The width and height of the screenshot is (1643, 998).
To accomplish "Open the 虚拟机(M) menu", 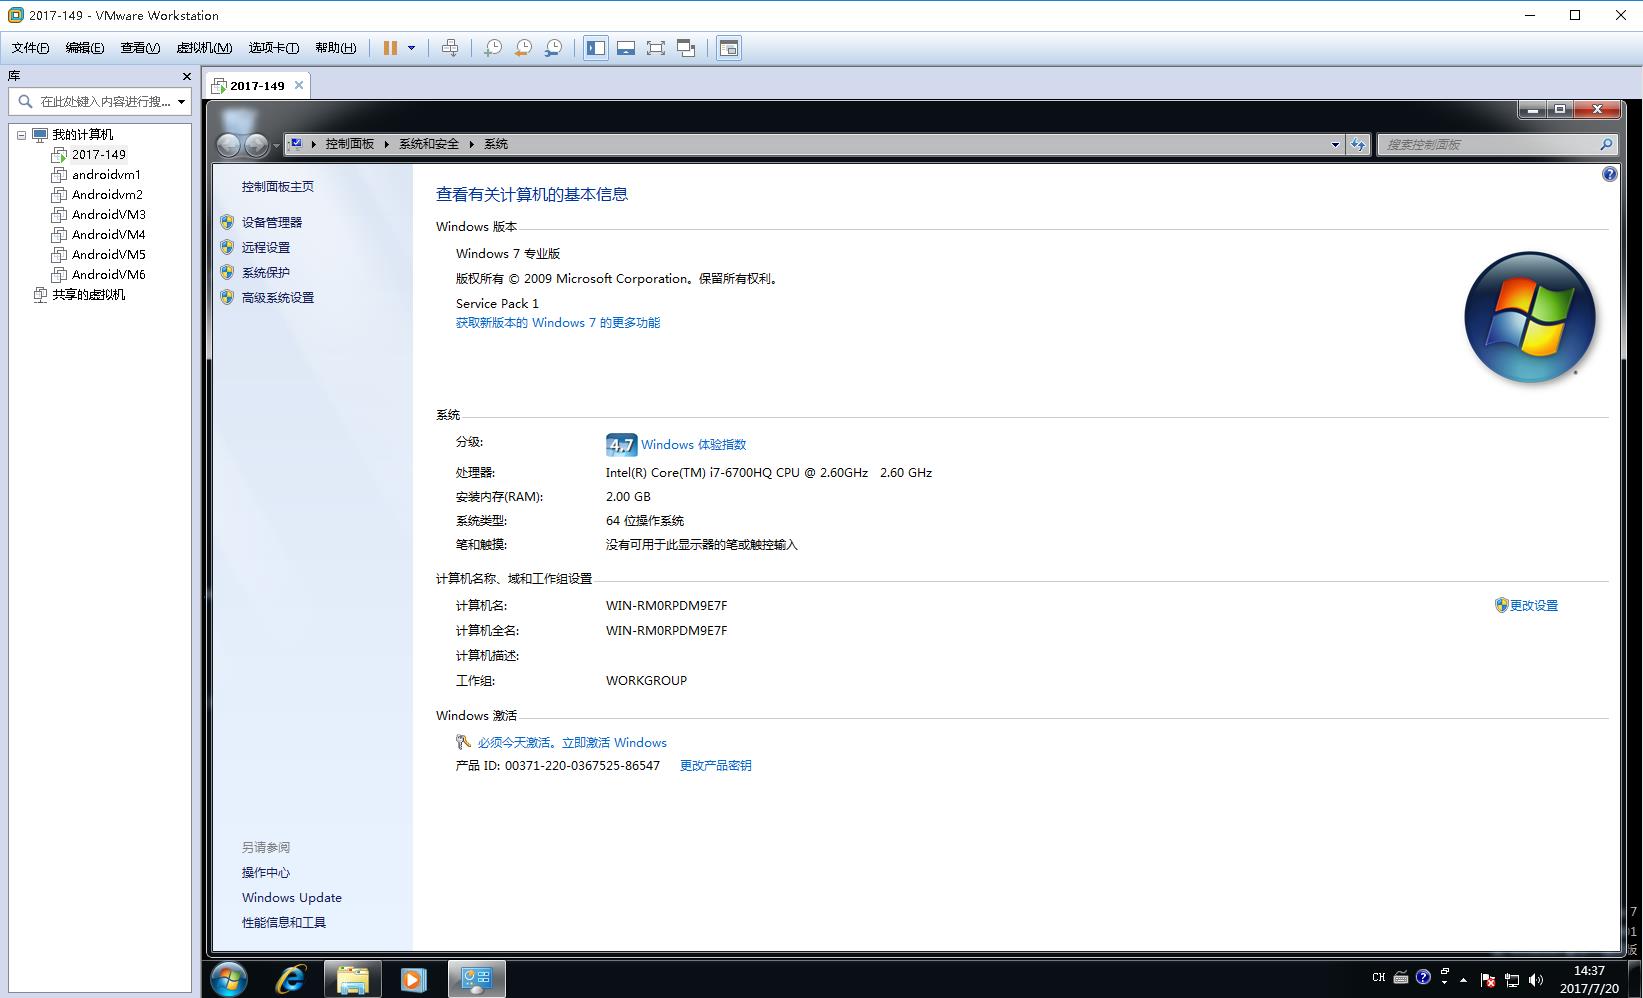I will tap(204, 48).
